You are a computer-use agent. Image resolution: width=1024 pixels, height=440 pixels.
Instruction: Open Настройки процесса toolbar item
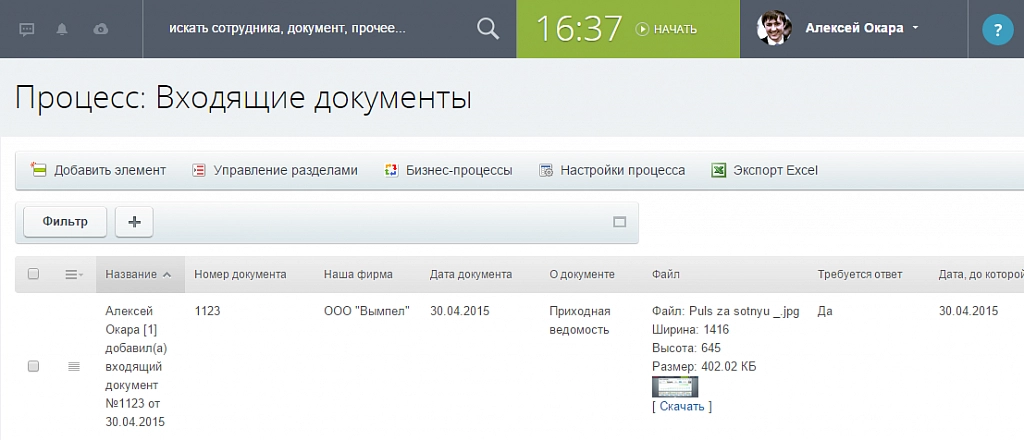(x=612, y=170)
